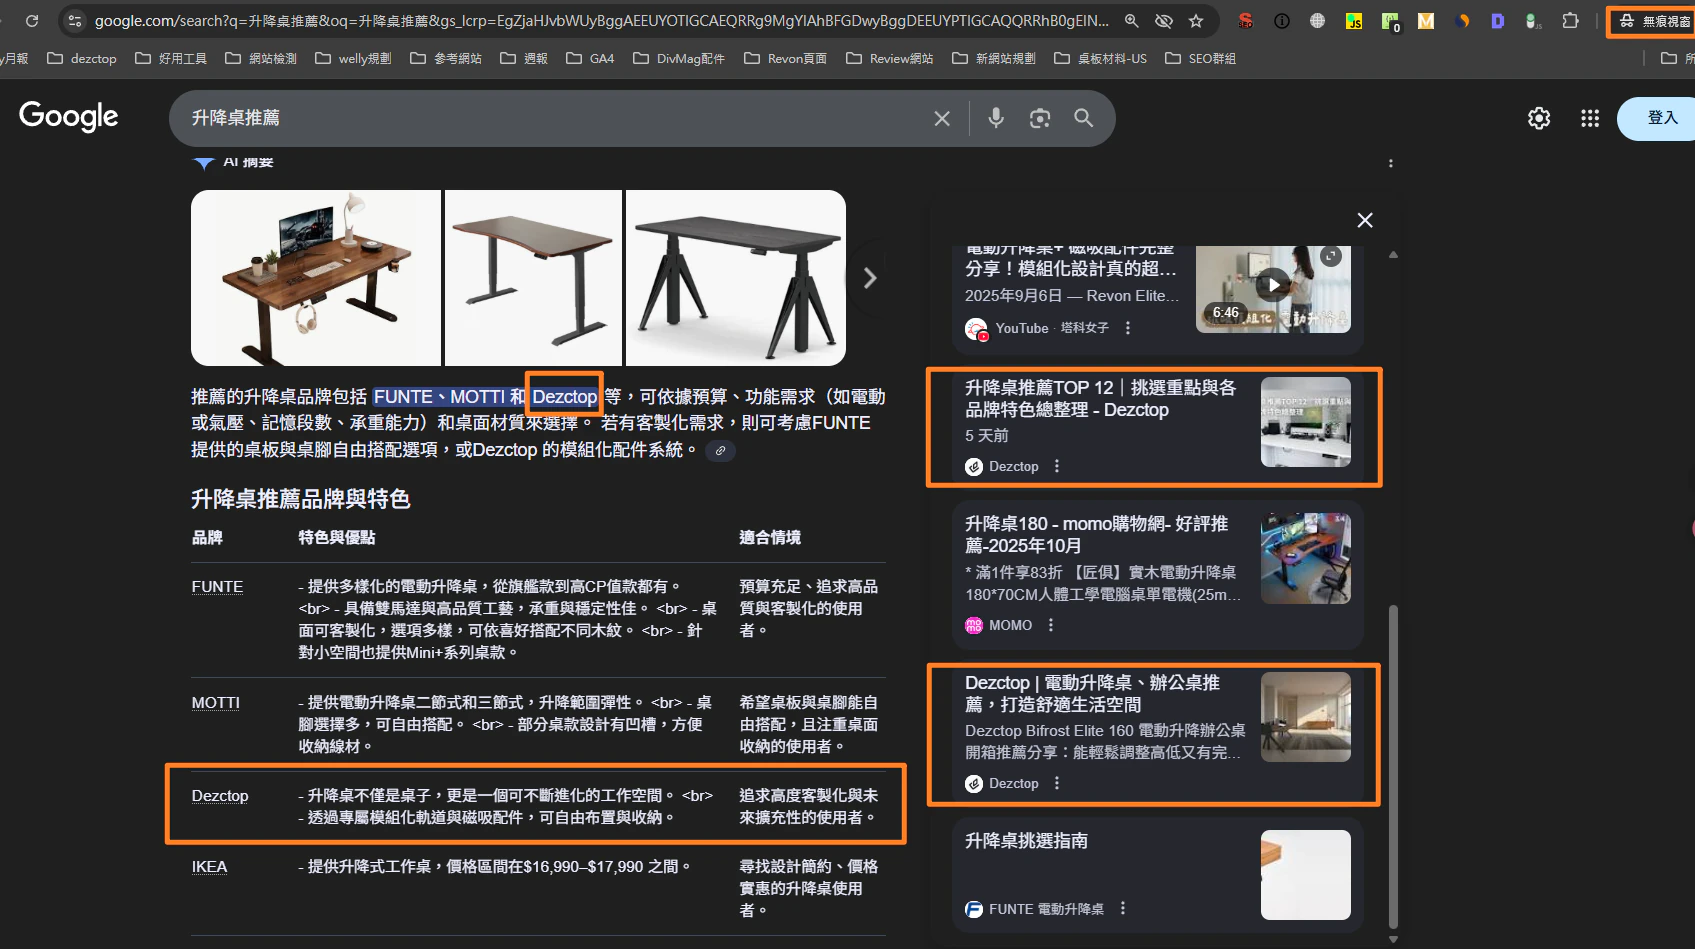Open the yellow JS extension icon

1354,20
